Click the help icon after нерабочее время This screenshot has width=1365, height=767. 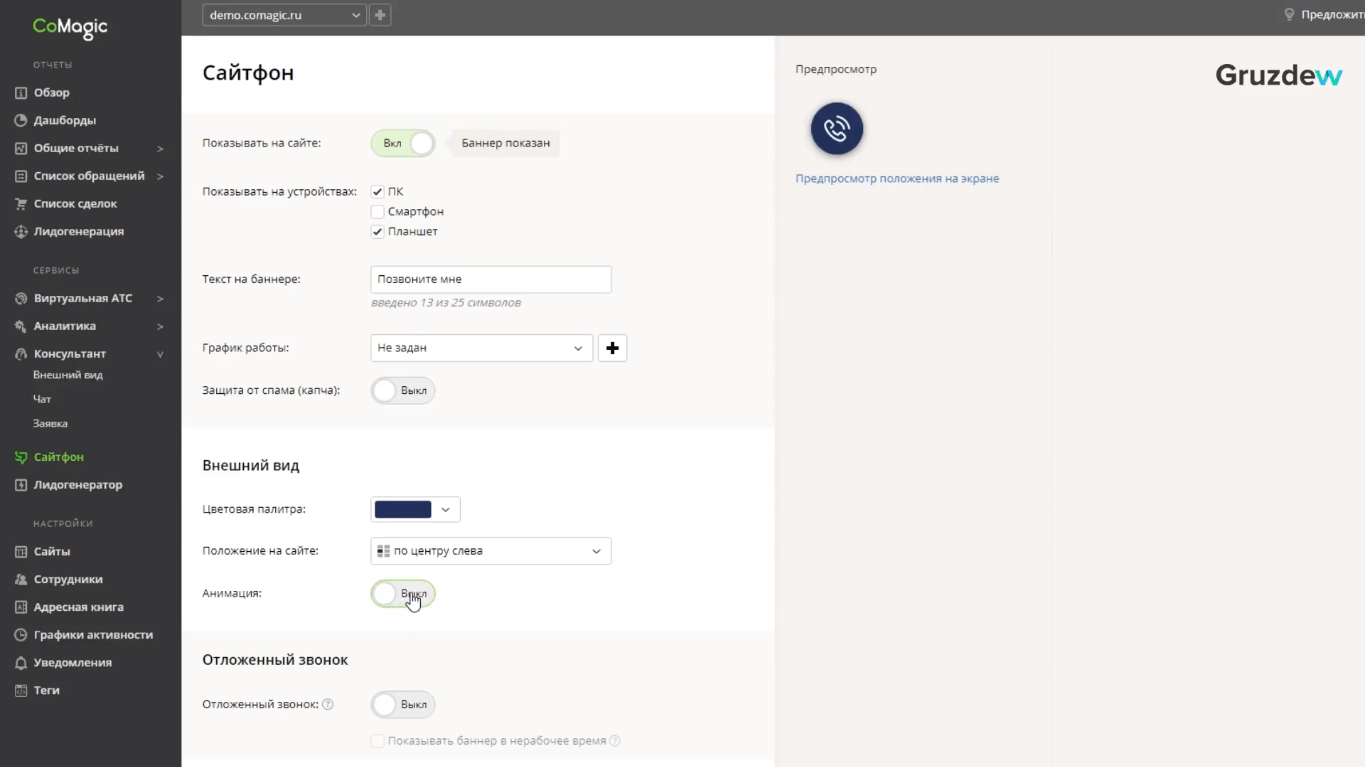tap(615, 741)
